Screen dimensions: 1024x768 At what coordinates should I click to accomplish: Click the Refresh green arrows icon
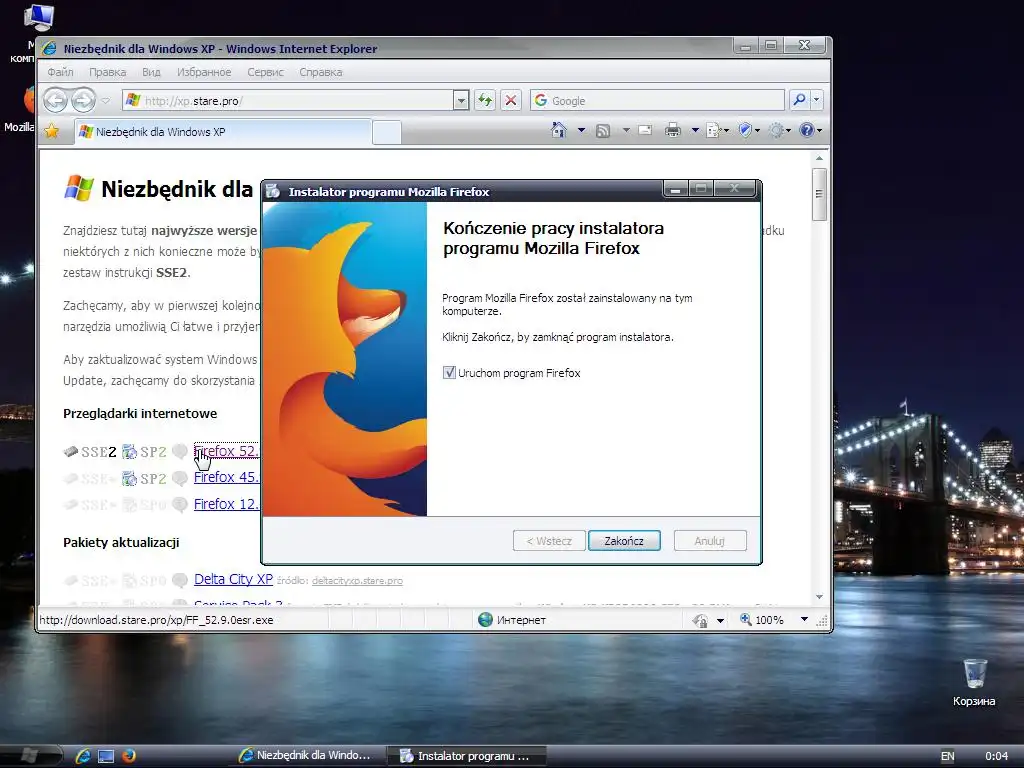pos(485,101)
